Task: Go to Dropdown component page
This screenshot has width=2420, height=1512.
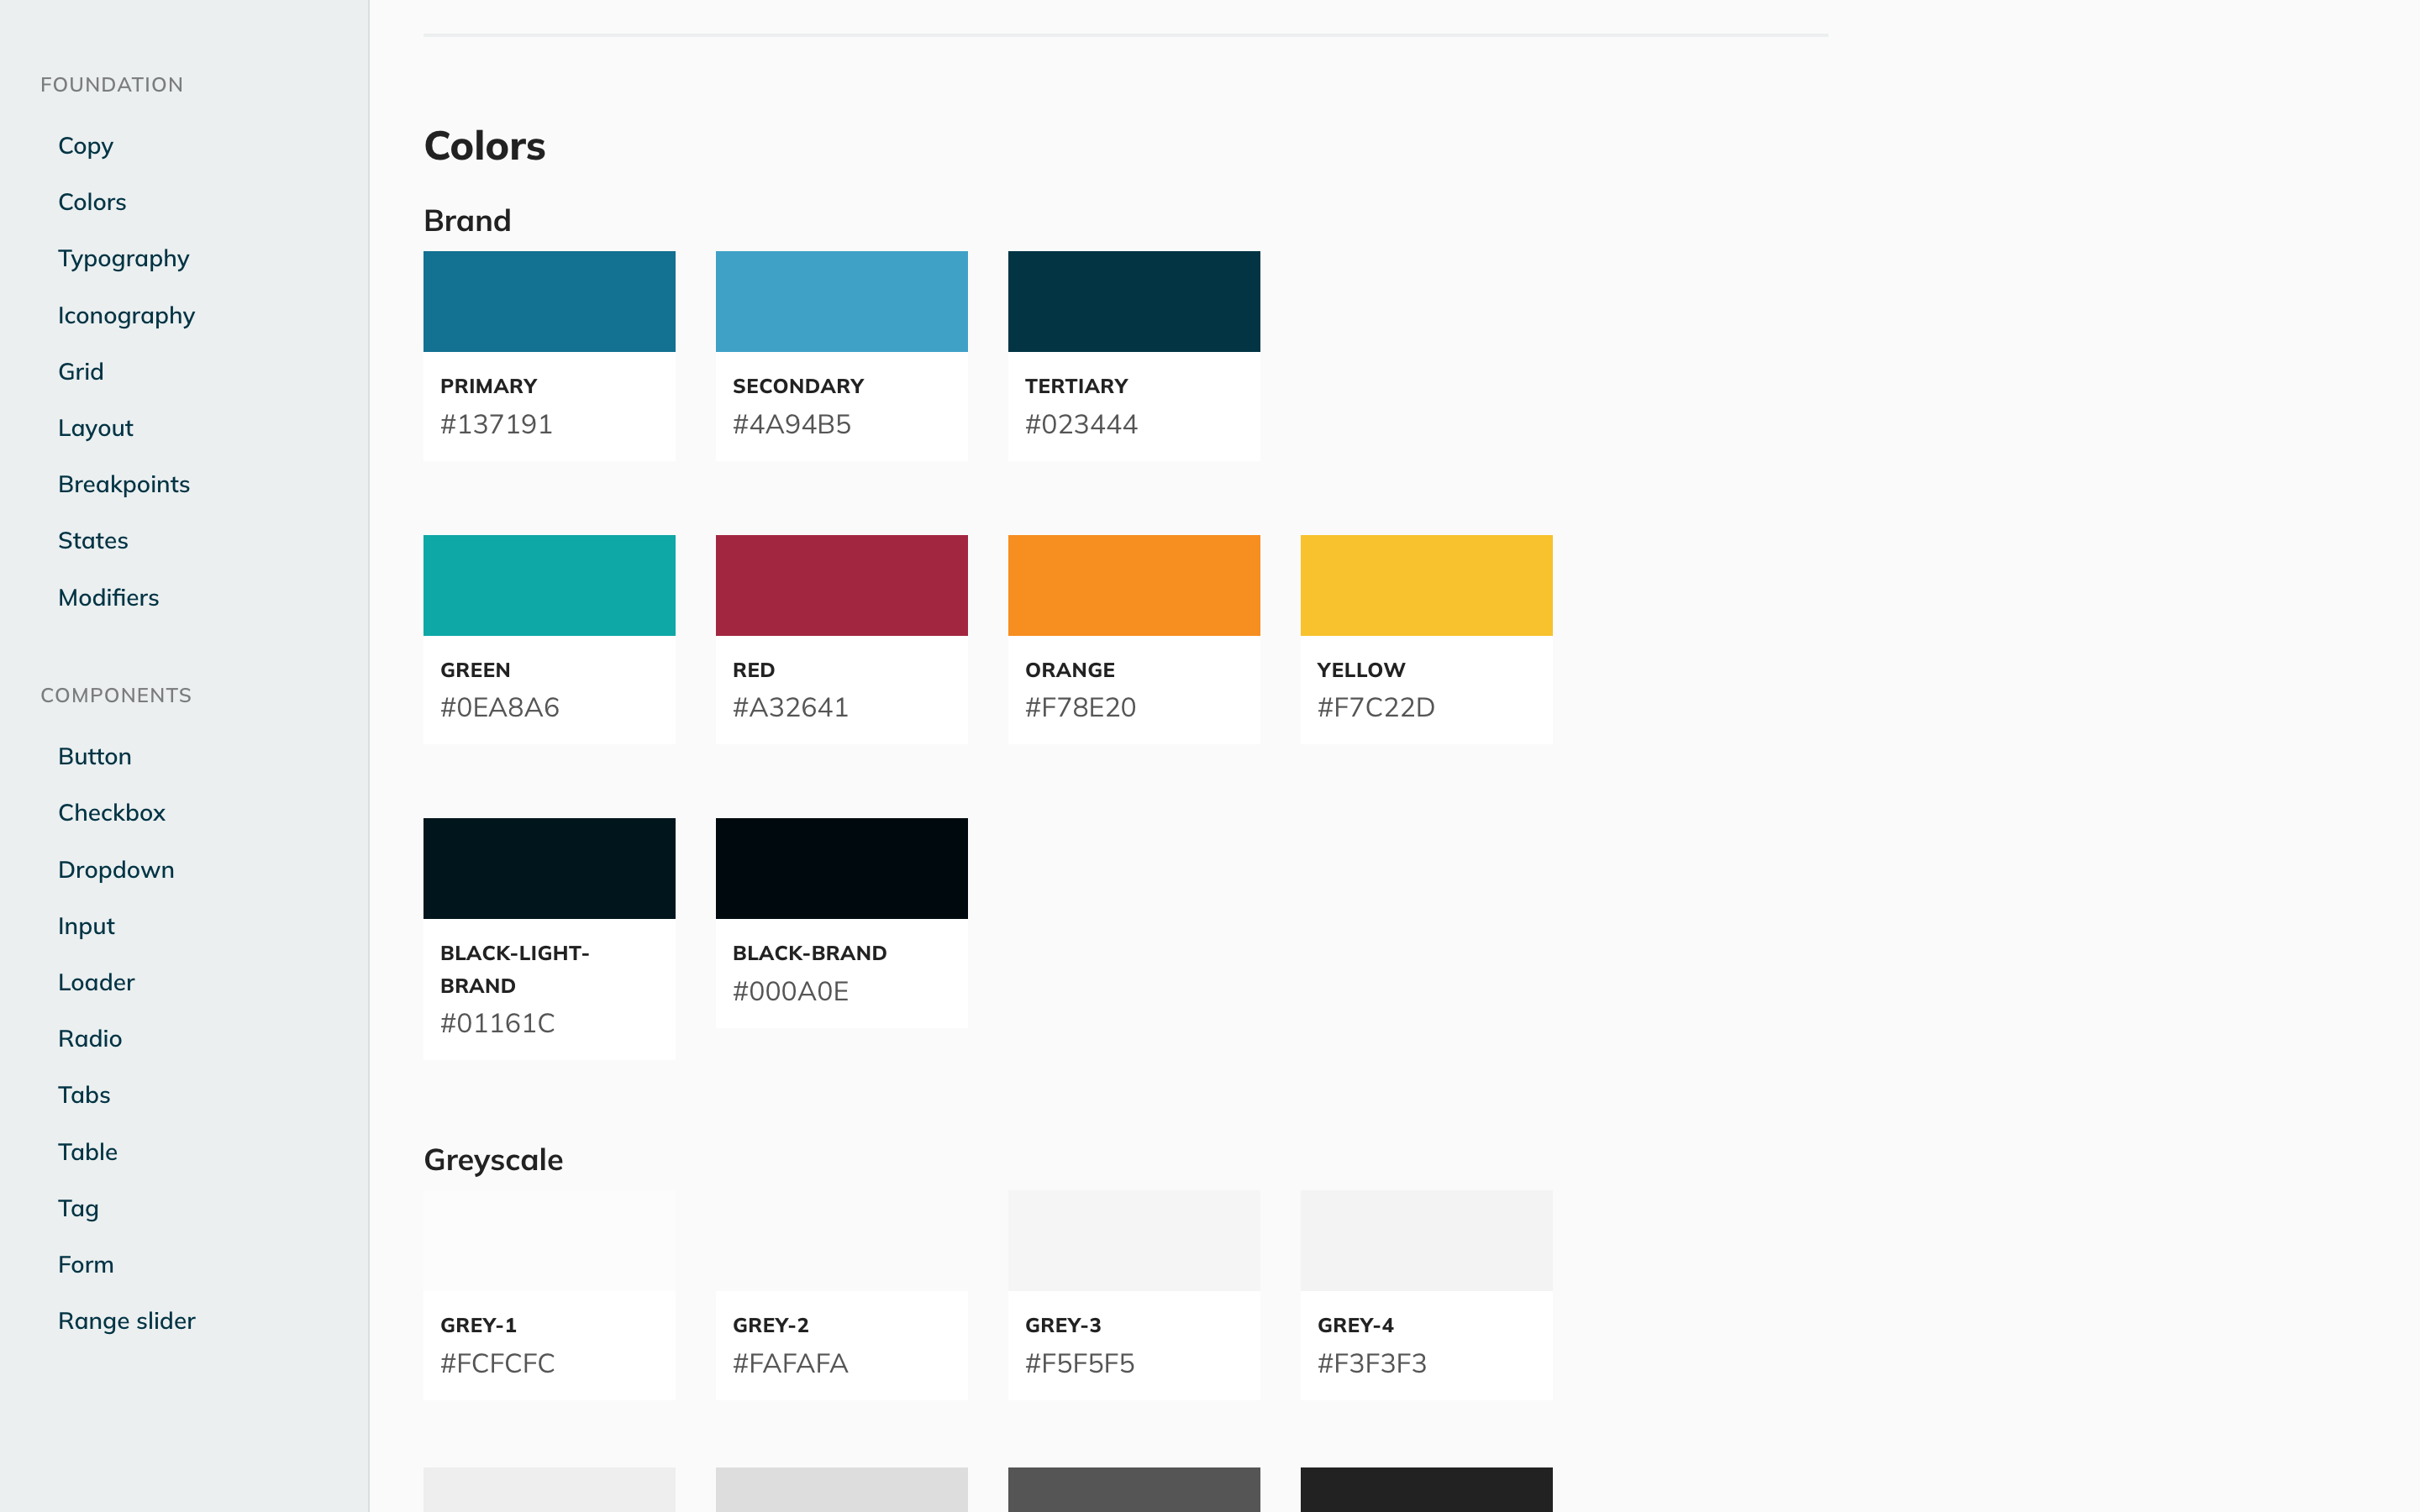Action: tap(116, 870)
